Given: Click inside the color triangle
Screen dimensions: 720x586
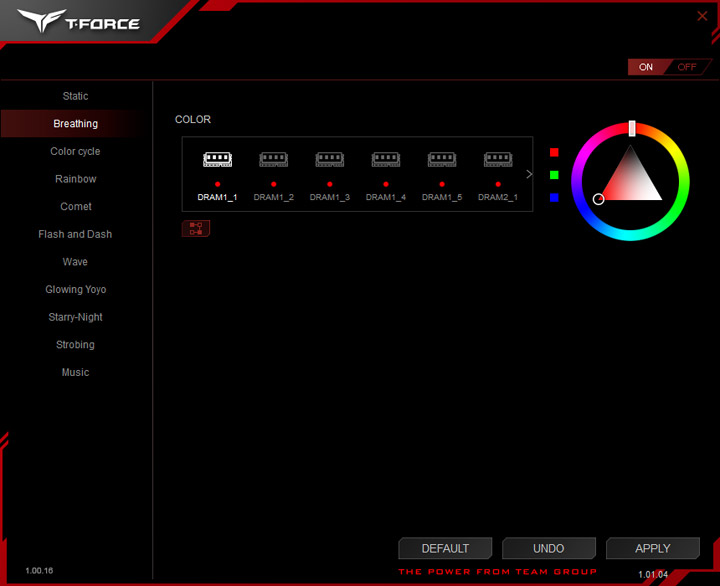Looking at the screenshot, I should tap(631, 181).
